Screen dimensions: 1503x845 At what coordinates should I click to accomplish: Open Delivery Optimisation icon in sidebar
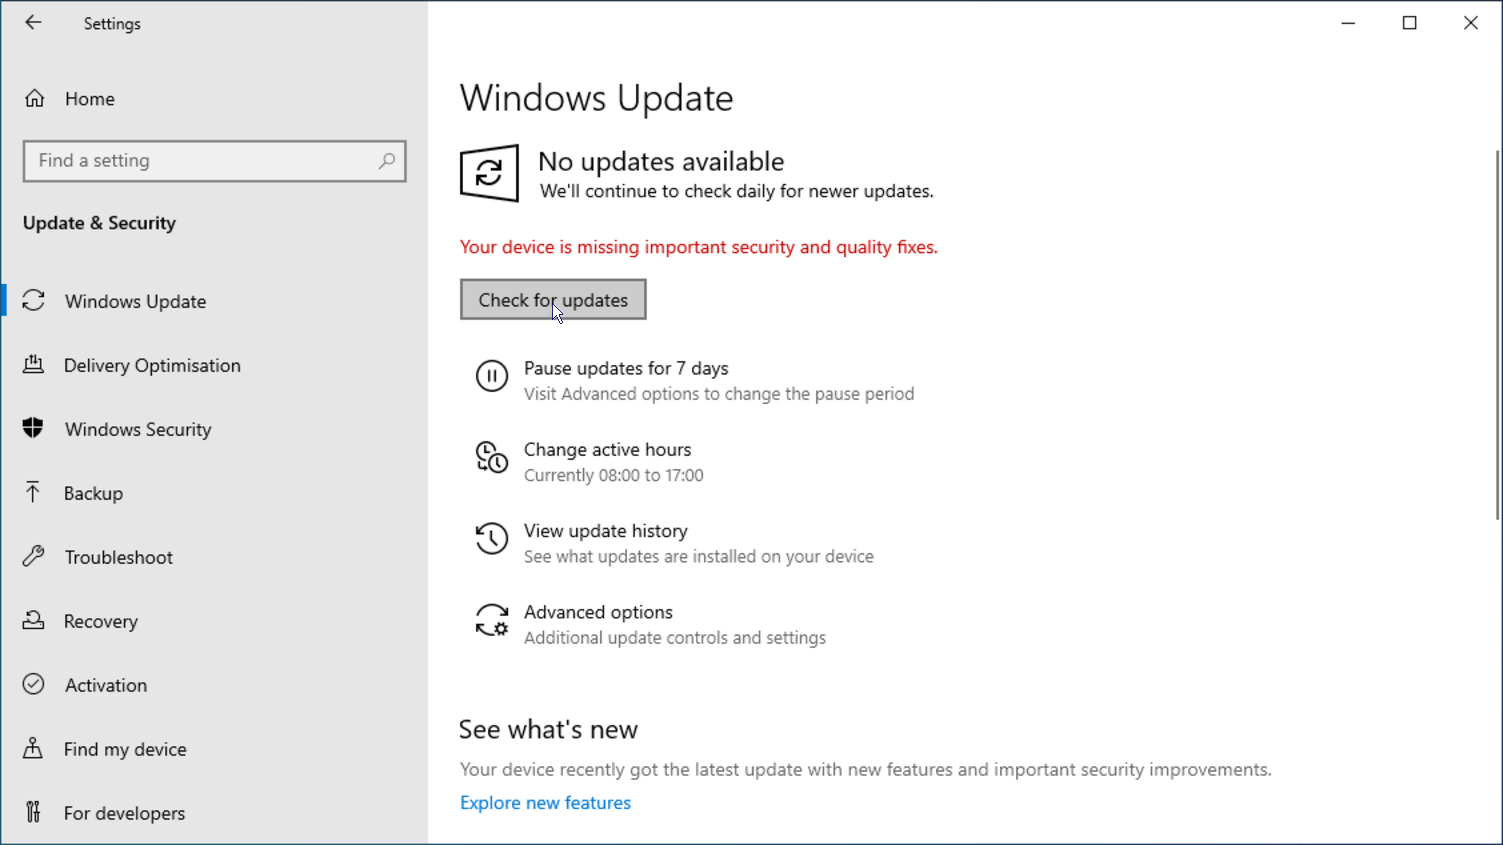coord(34,364)
